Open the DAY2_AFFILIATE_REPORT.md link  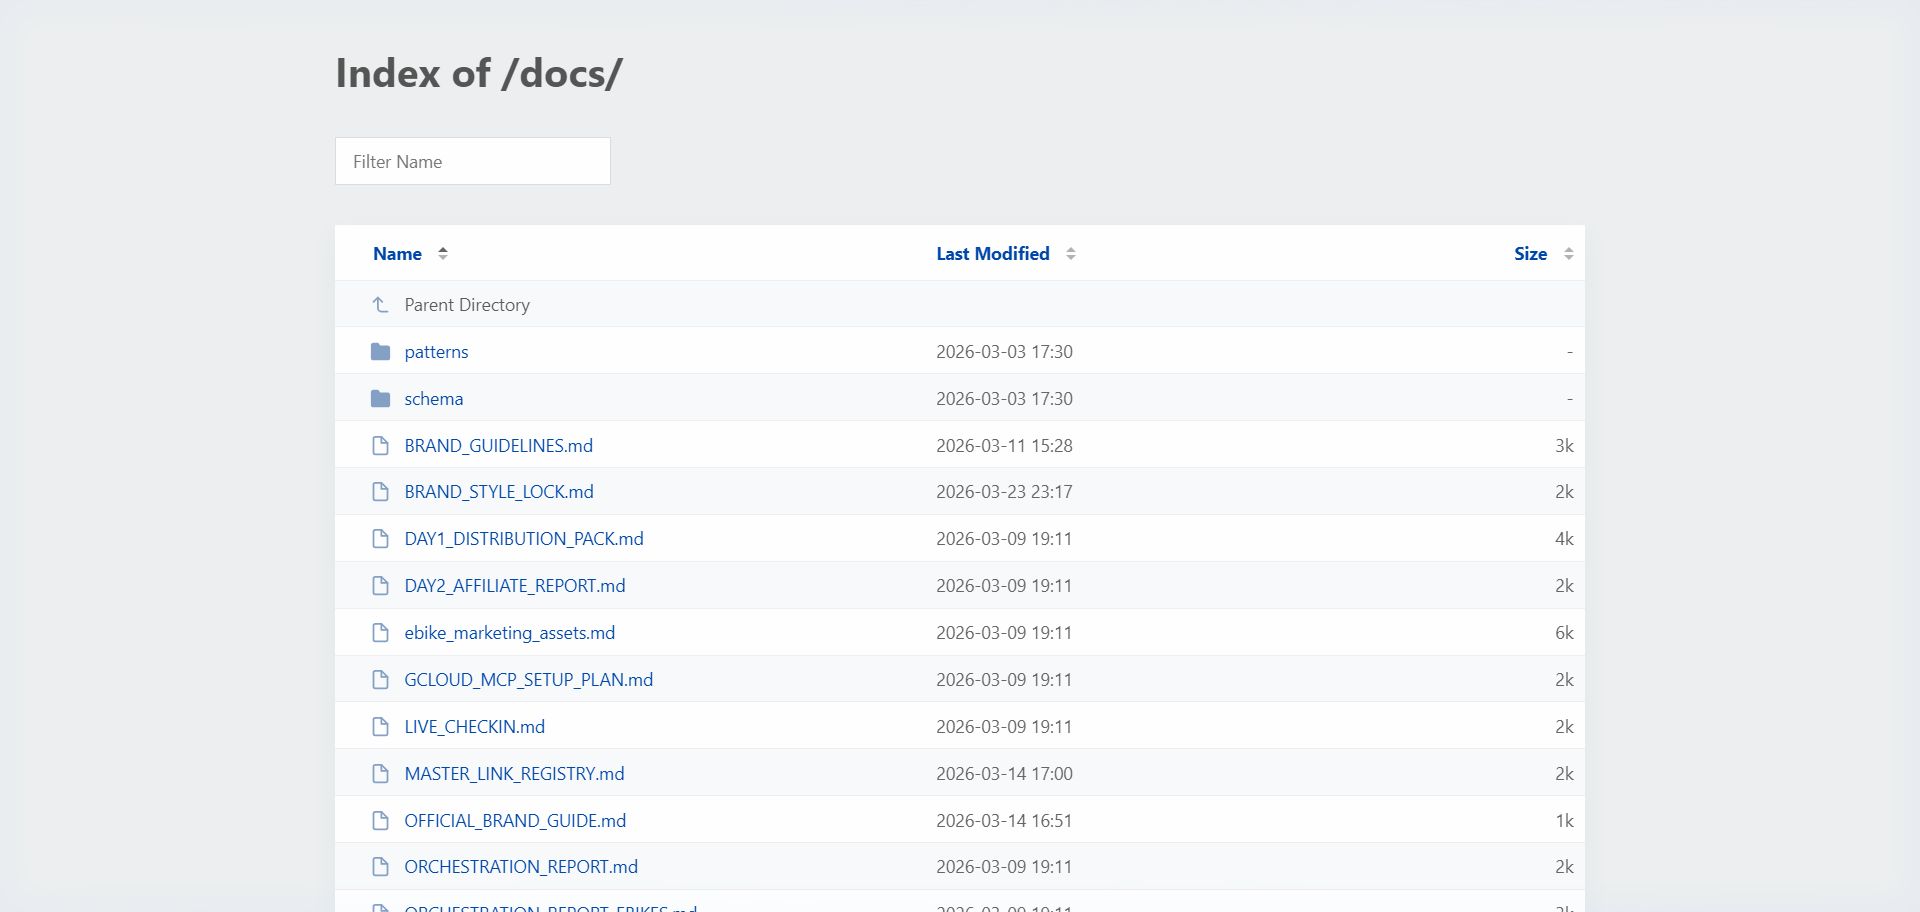(514, 586)
